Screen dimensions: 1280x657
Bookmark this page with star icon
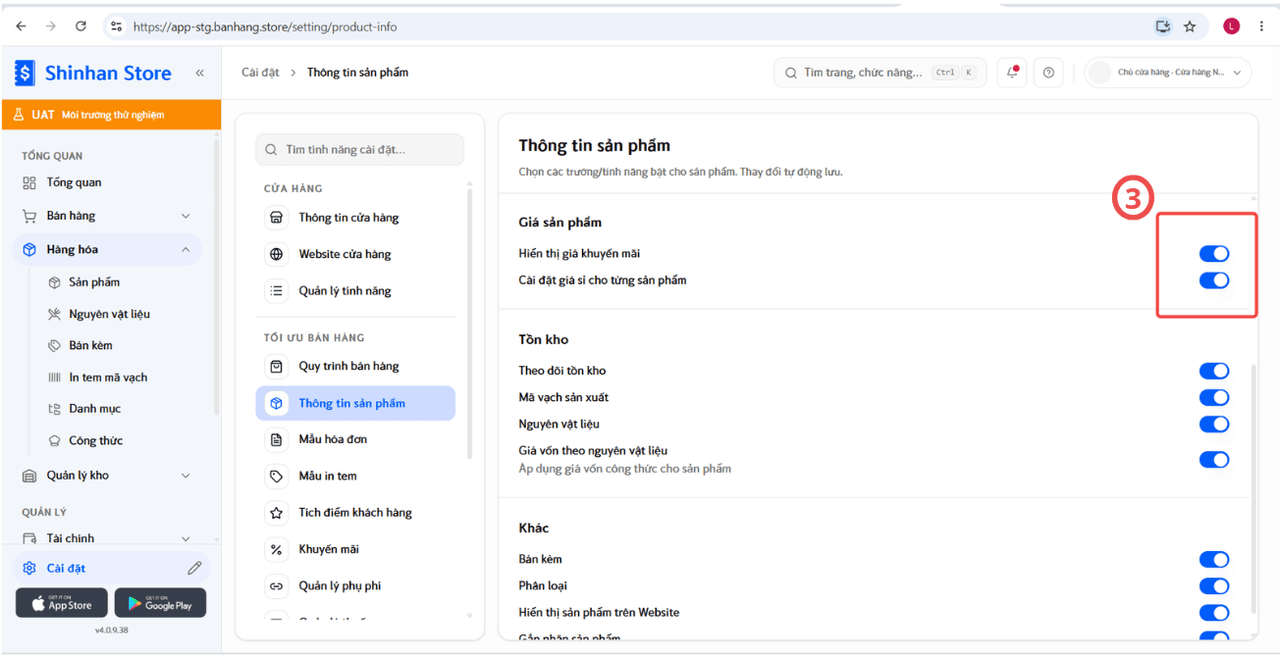pyautogui.click(x=1190, y=27)
